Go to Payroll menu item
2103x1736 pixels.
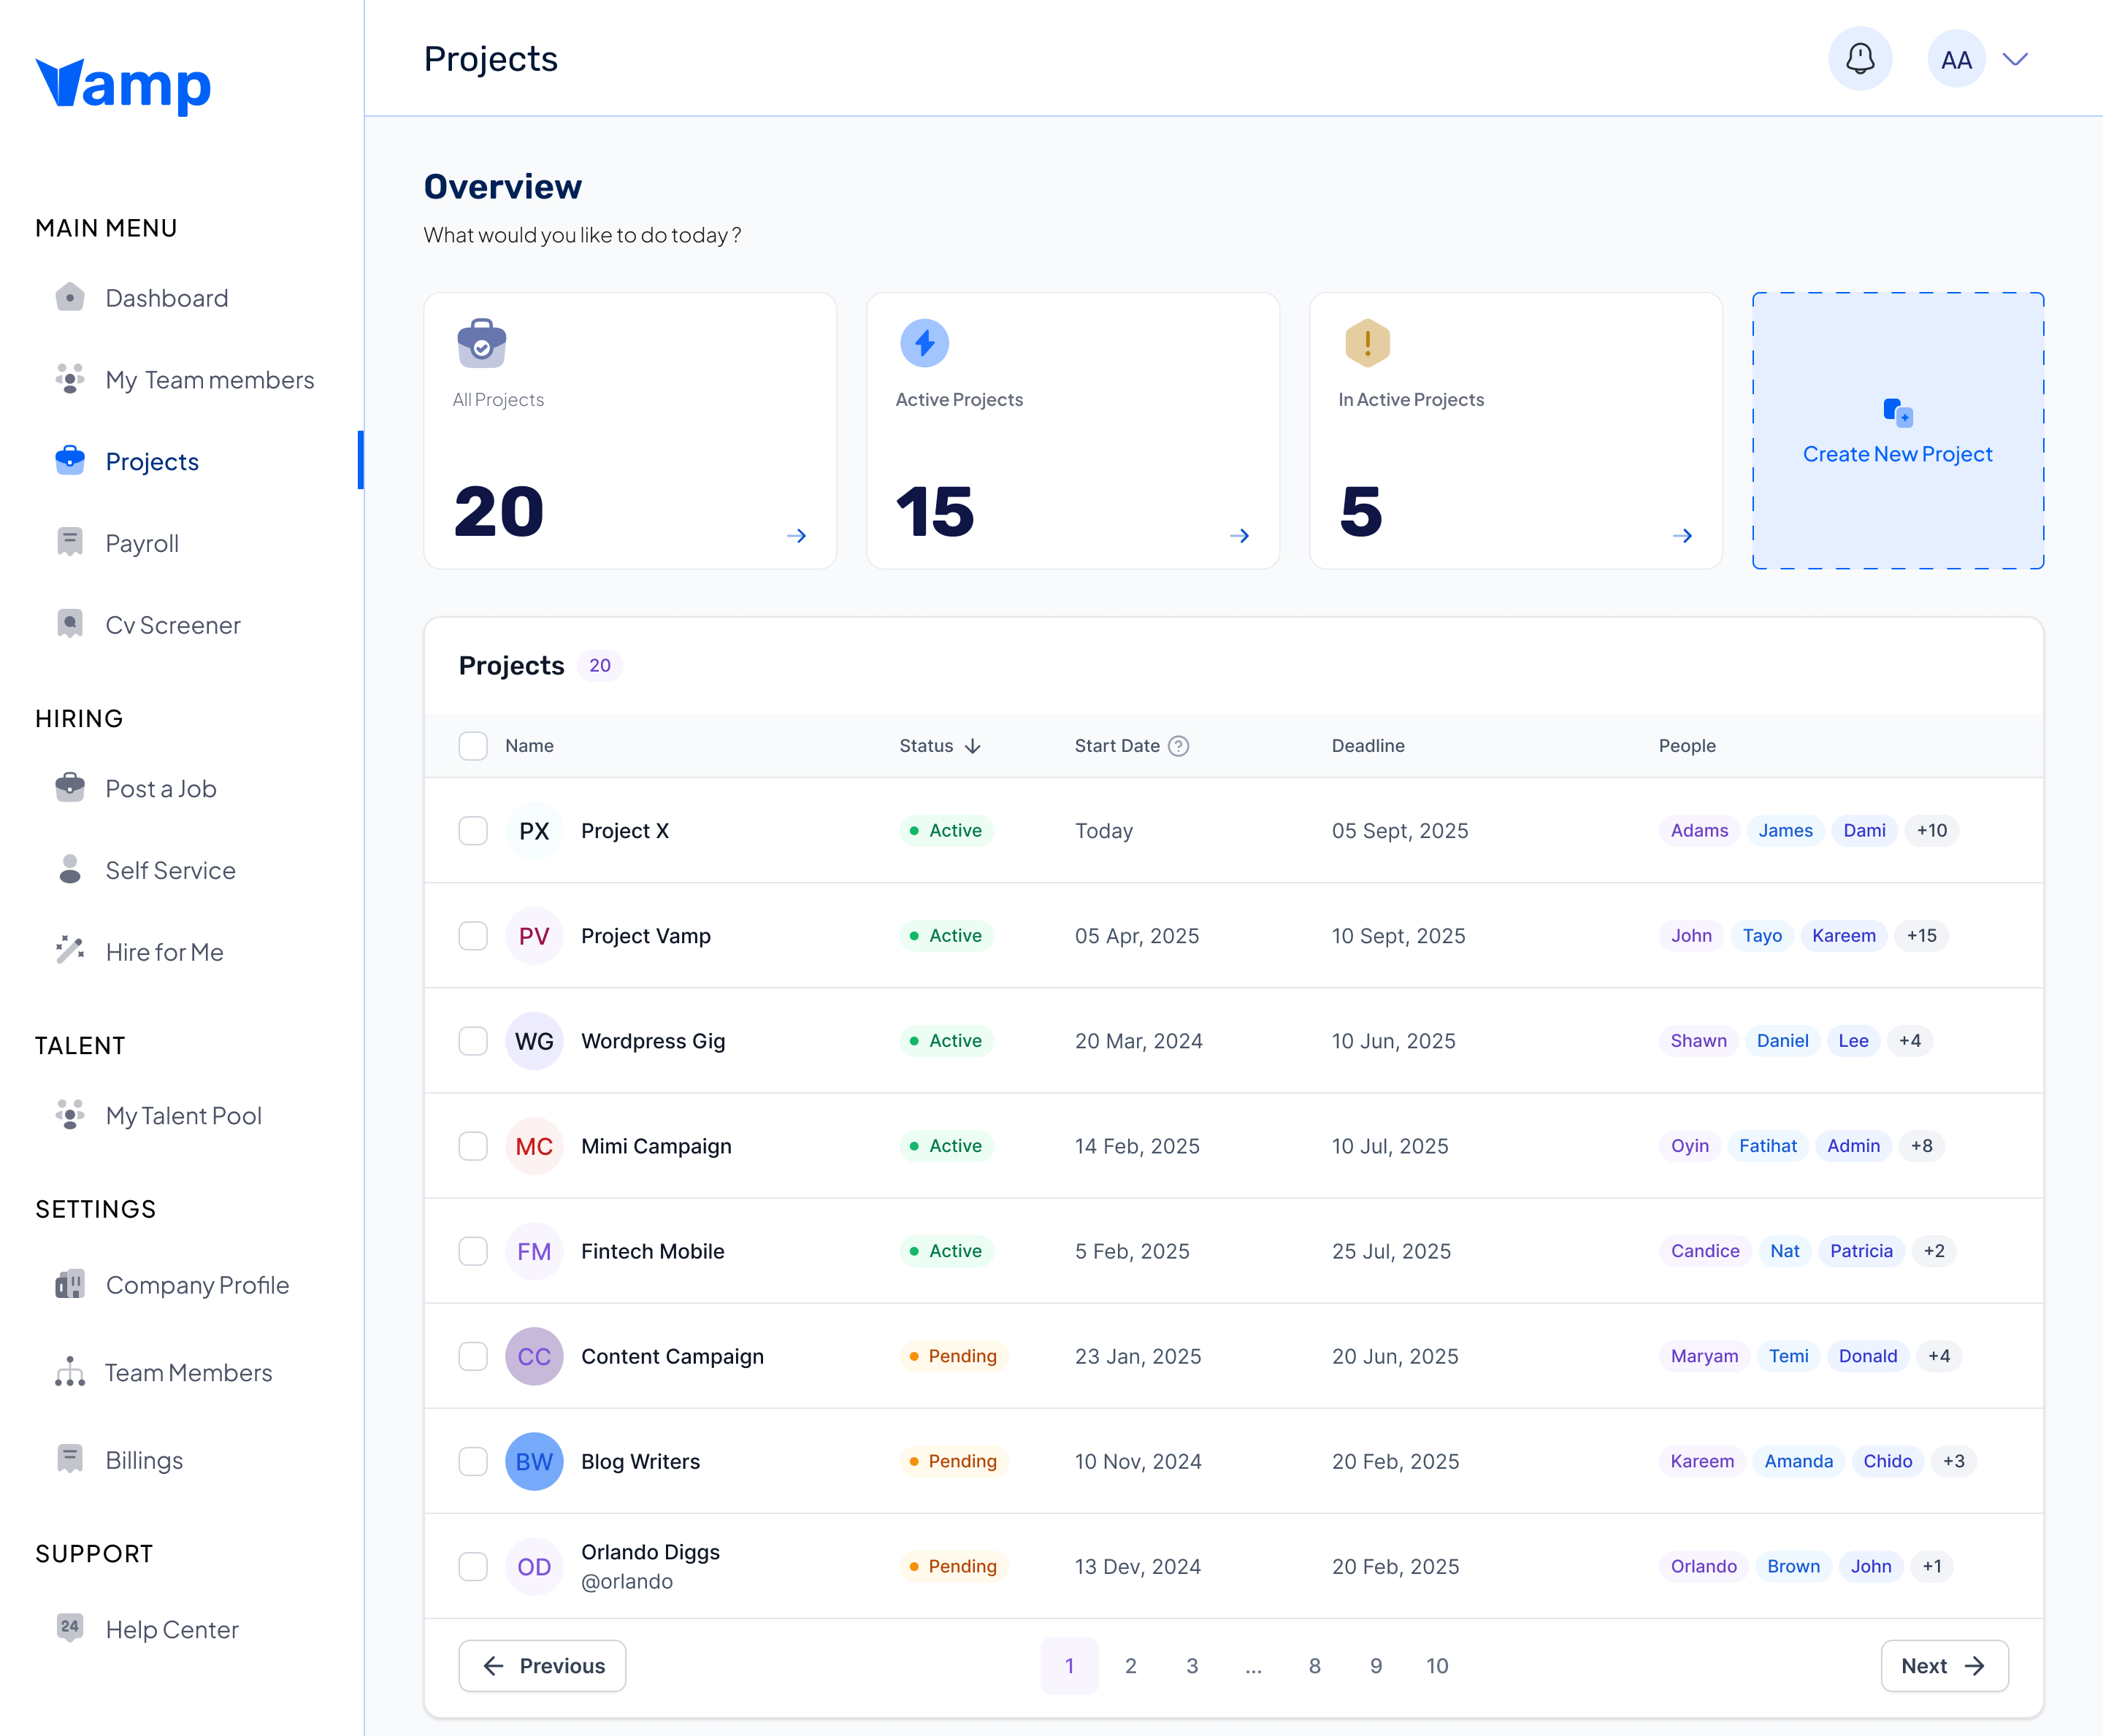click(142, 543)
